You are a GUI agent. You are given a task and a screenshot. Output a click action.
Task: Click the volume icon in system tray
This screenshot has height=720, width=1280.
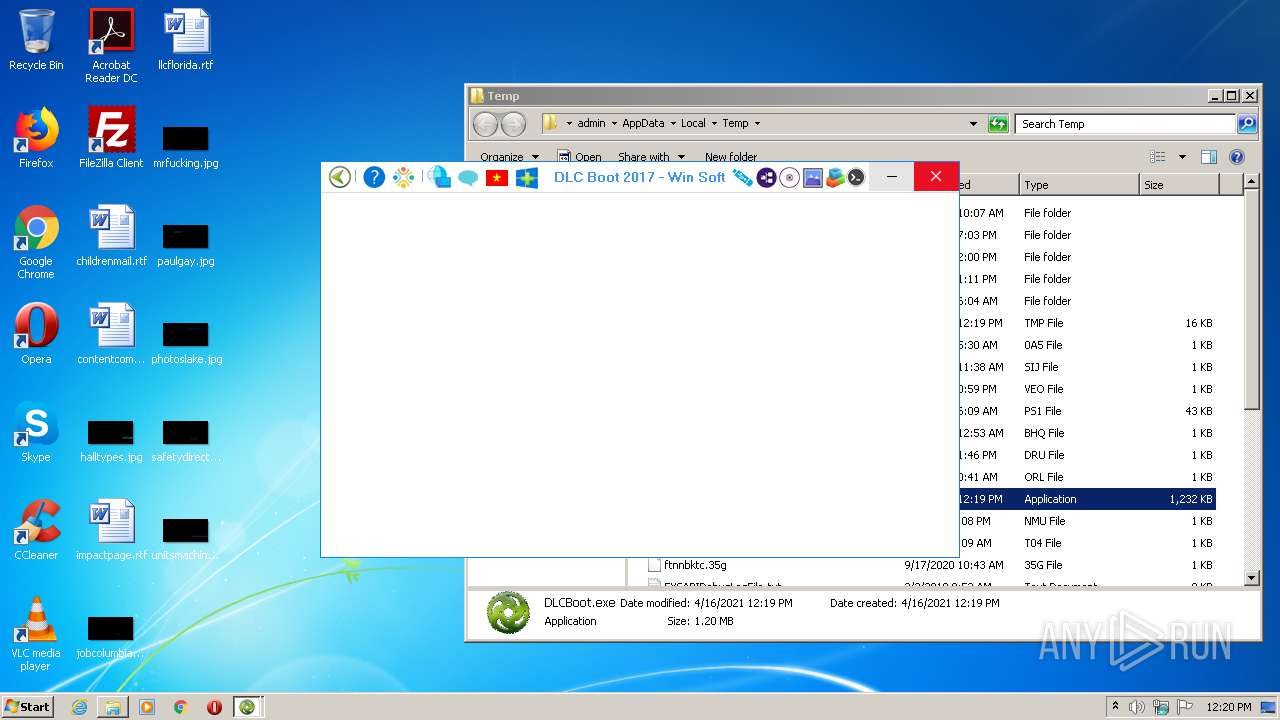tap(1137, 707)
